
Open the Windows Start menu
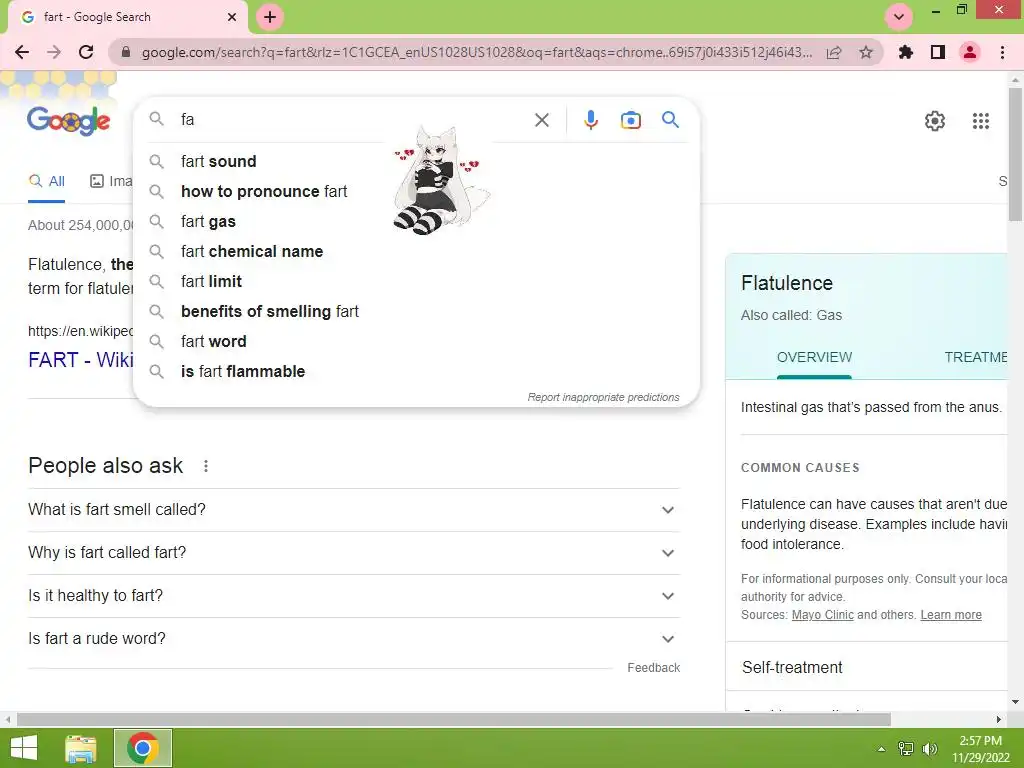[24, 748]
